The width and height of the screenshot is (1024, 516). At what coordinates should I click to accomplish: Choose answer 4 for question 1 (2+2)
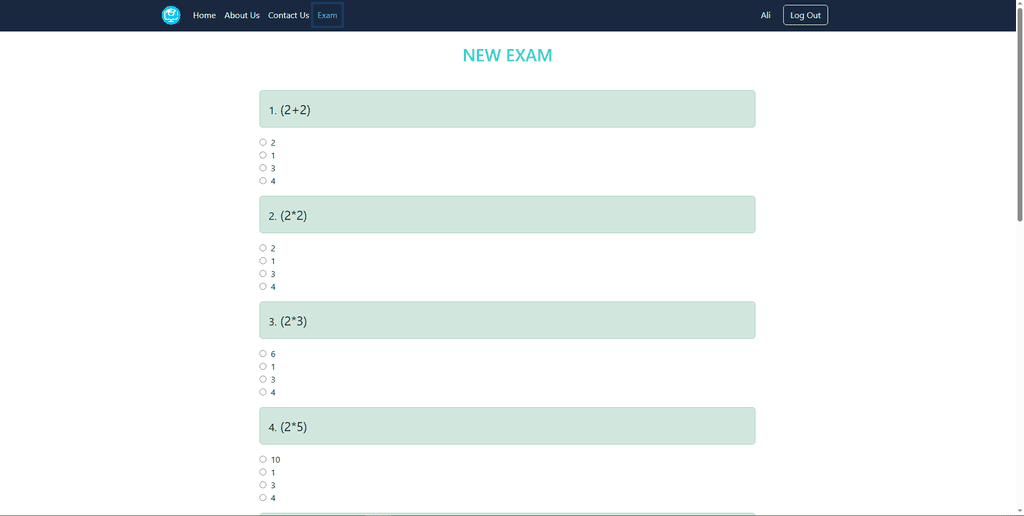pos(263,180)
